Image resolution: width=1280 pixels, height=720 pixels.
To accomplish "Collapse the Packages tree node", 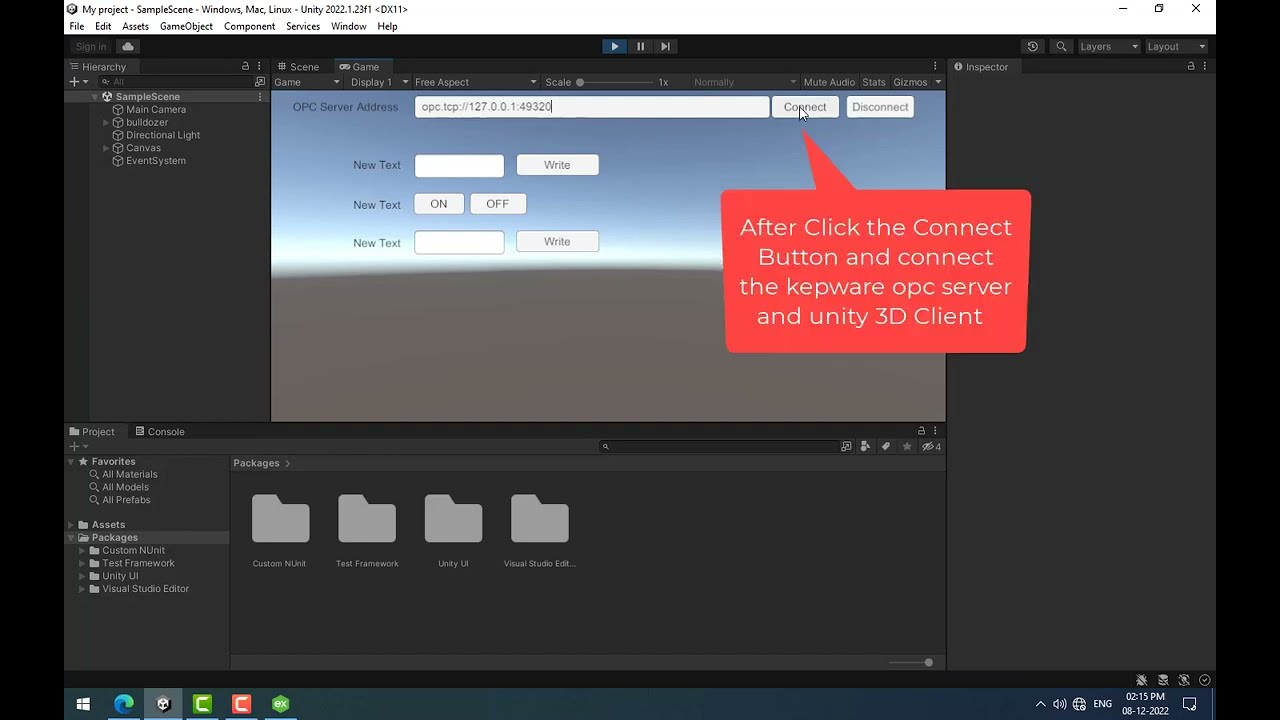I will 71,538.
